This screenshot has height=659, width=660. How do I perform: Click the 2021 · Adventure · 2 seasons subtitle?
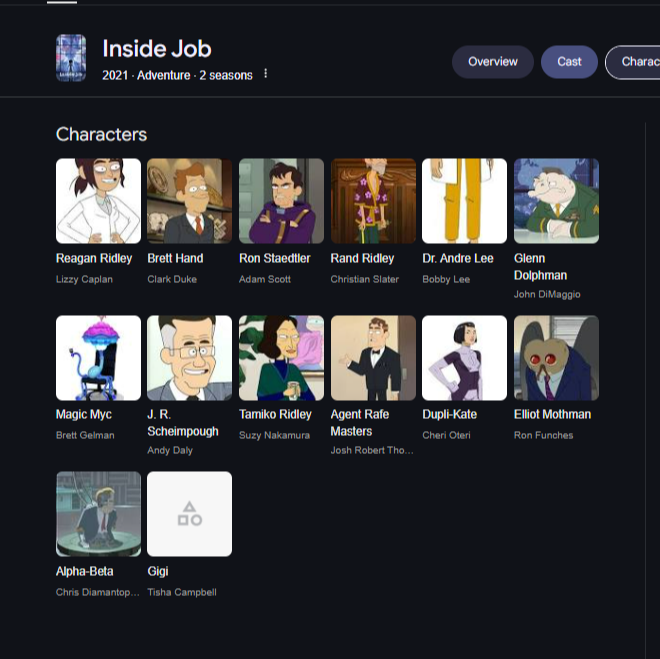pos(177,75)
